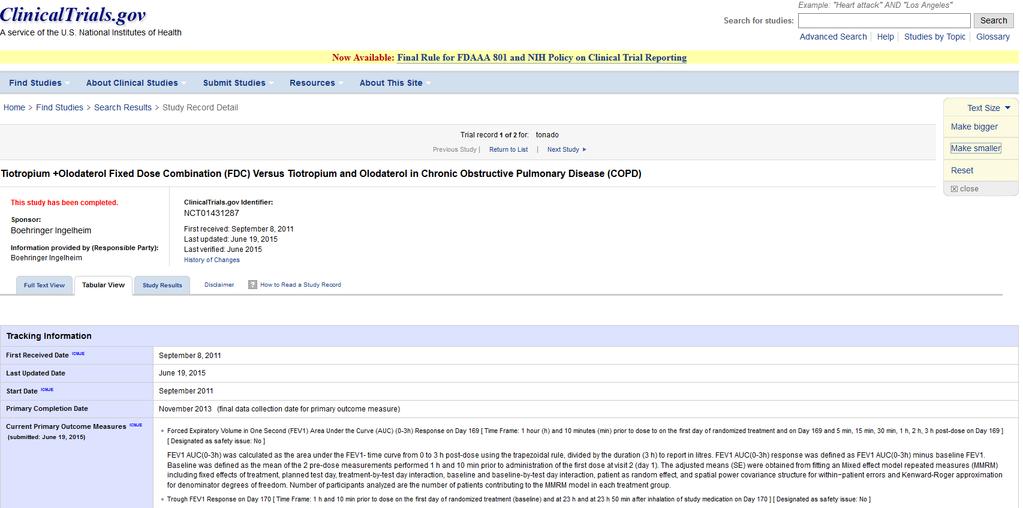Screen dimensions: 1023x508
Task: Open the Disclaimer link
Action: (x=219, y=285)
